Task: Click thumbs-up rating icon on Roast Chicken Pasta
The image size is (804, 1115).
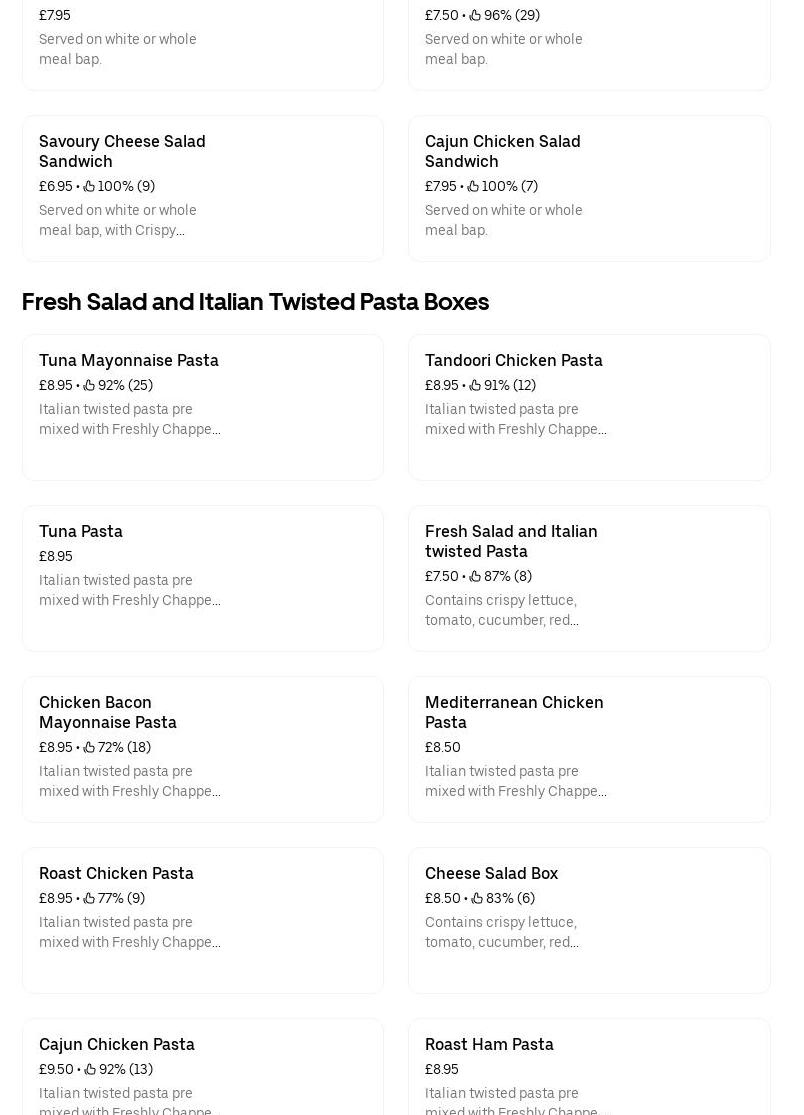Action: (89, 898)
